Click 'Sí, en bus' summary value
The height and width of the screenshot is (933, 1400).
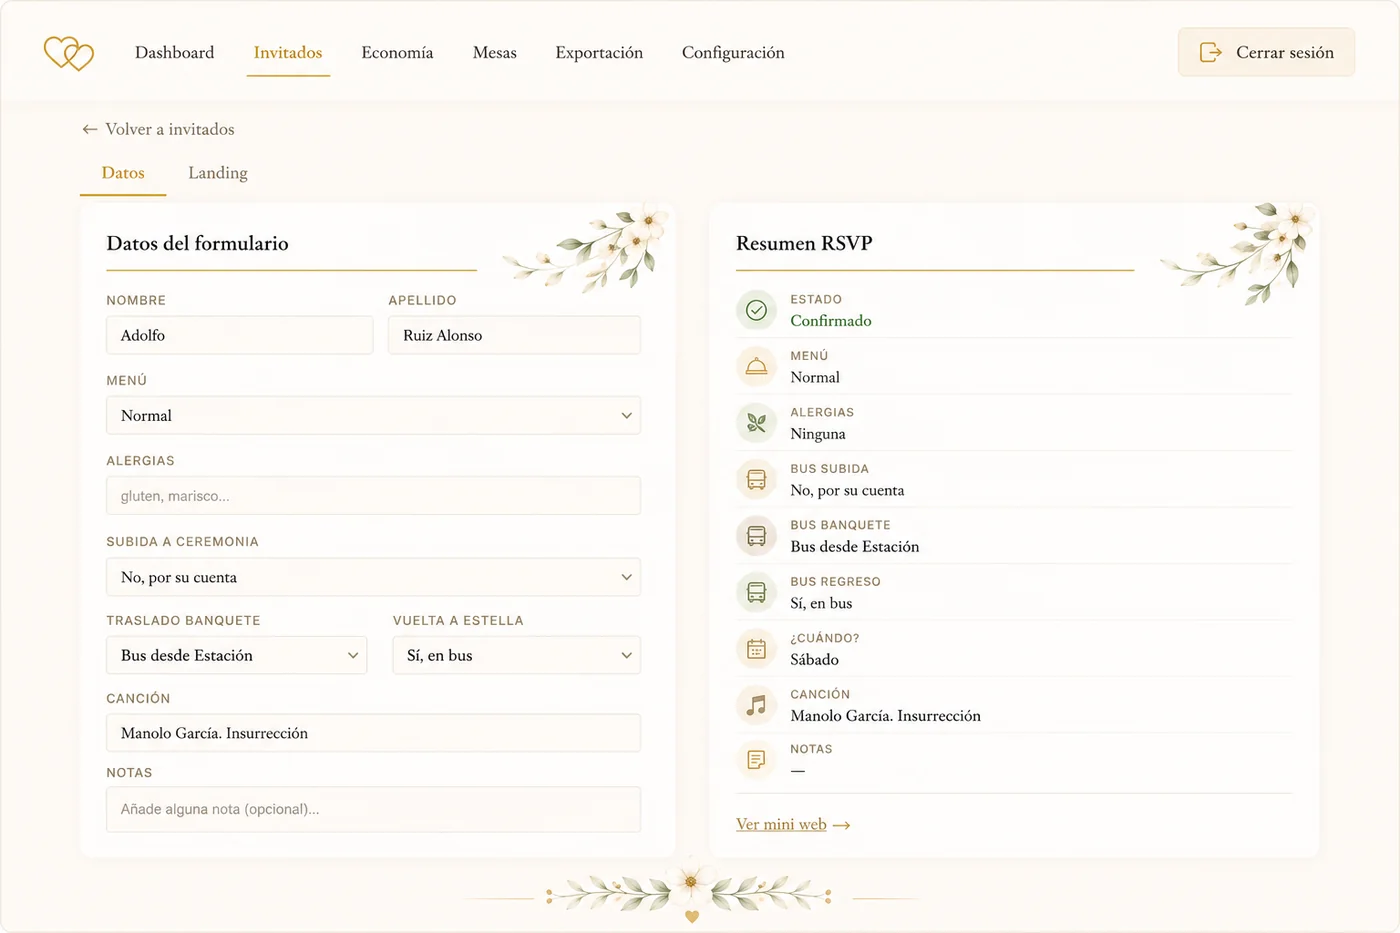[821, 603]
